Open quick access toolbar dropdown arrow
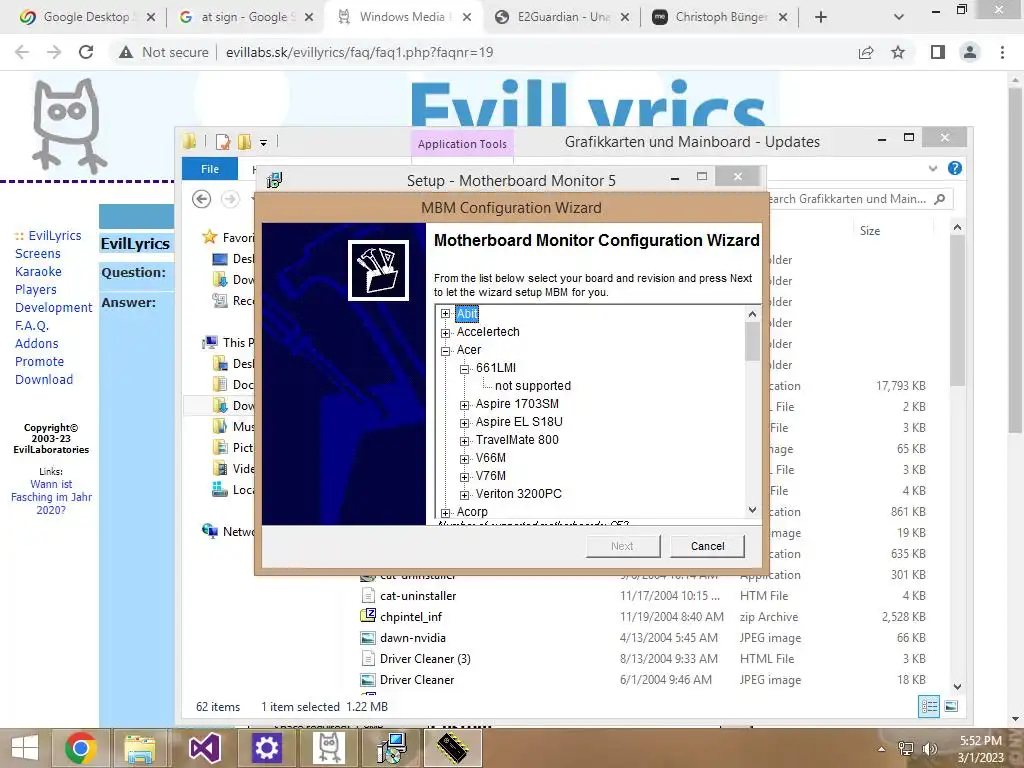The width and height of the screenshot is (1024, 768). (263, 142)
